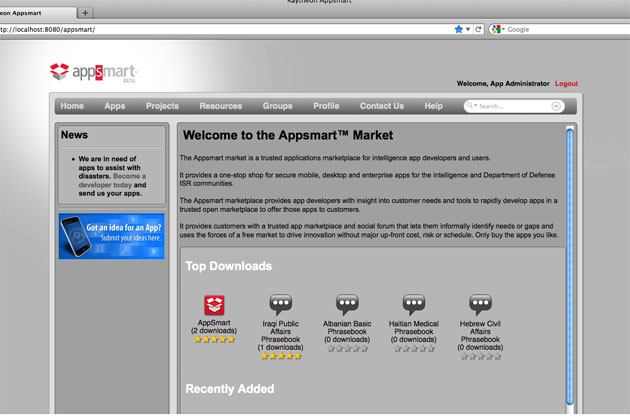Click the AppSmart (2 downloads) label

(214, 326)
